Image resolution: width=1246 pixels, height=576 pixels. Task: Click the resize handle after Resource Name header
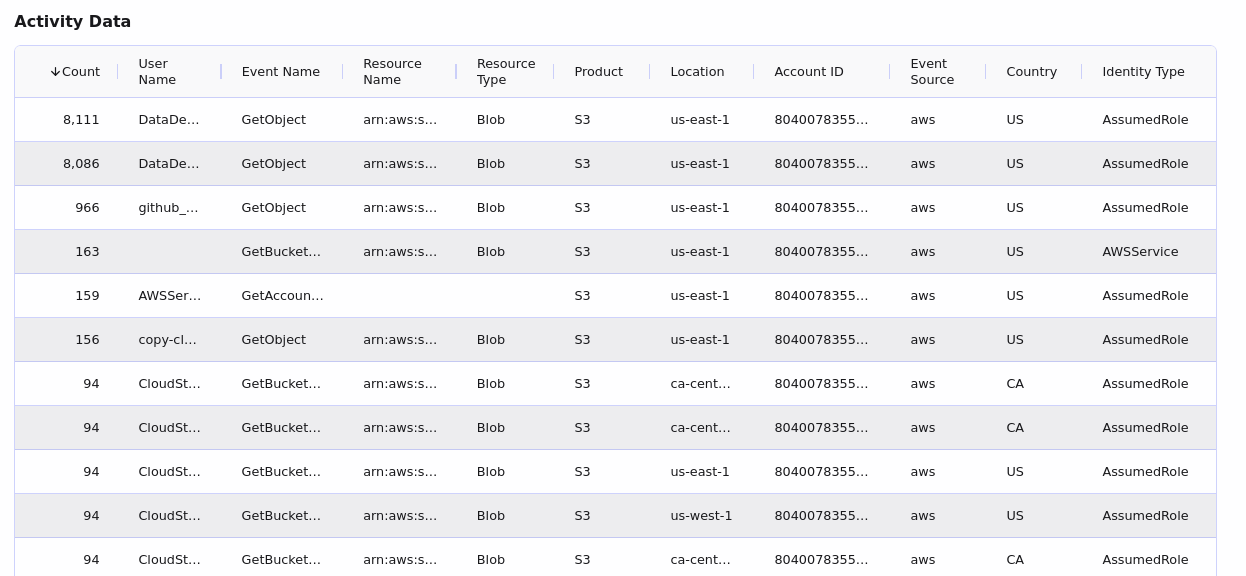point(456,72)
